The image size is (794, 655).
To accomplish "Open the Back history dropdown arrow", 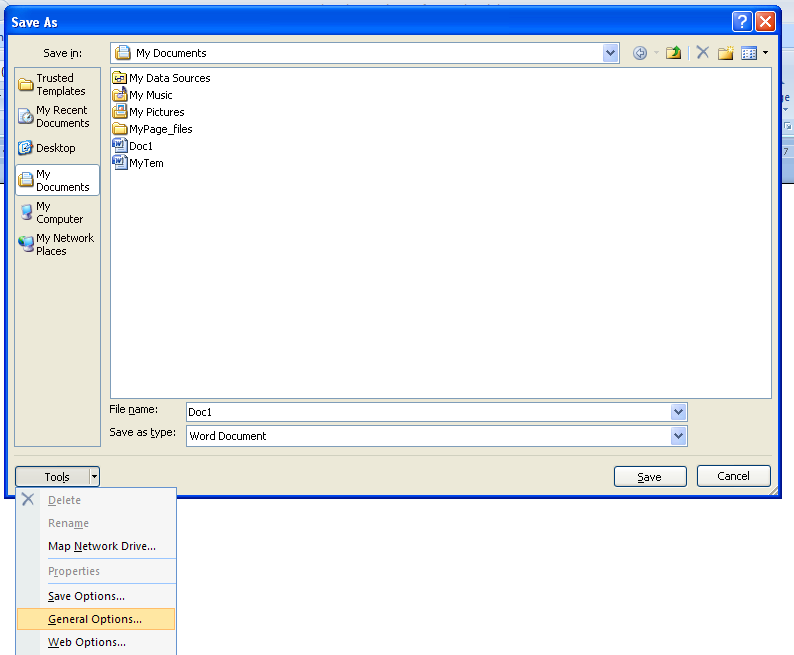I will coord(656,53).
